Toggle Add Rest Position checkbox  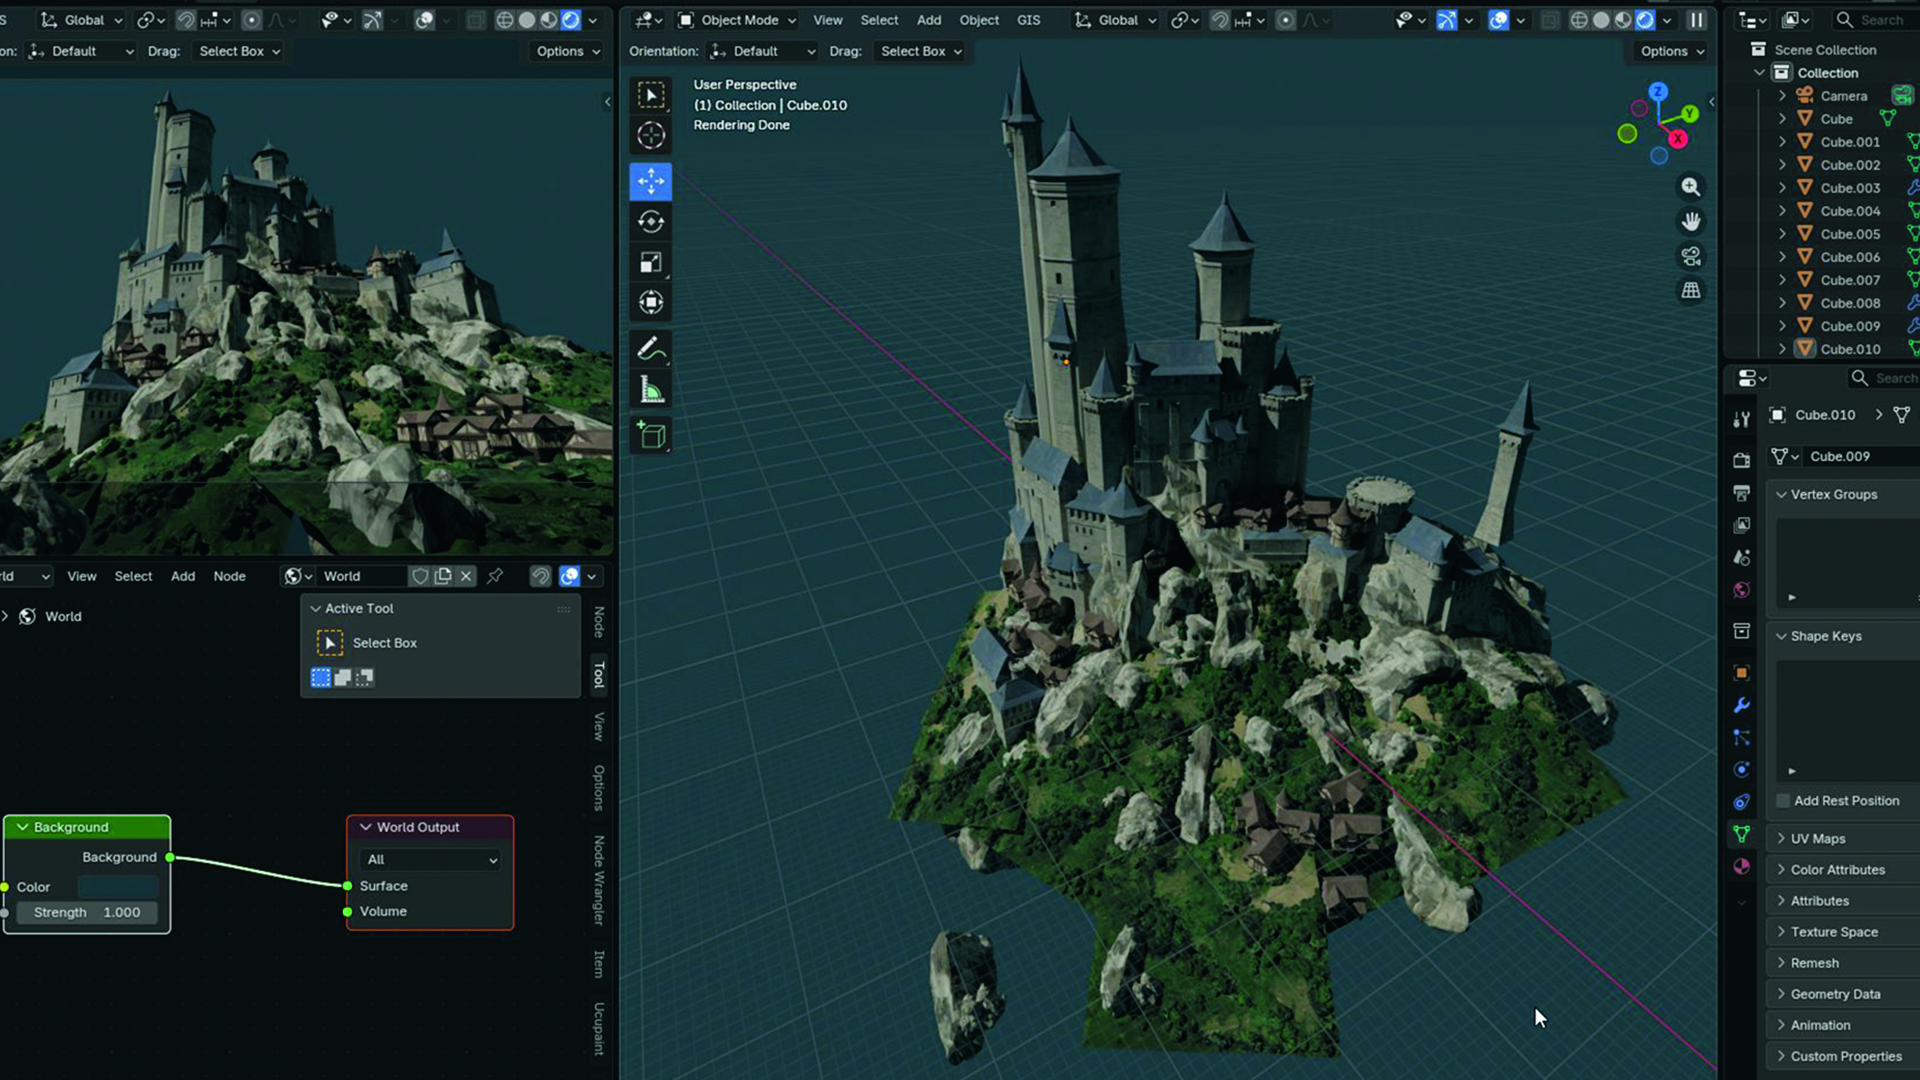coord(1783,801)
